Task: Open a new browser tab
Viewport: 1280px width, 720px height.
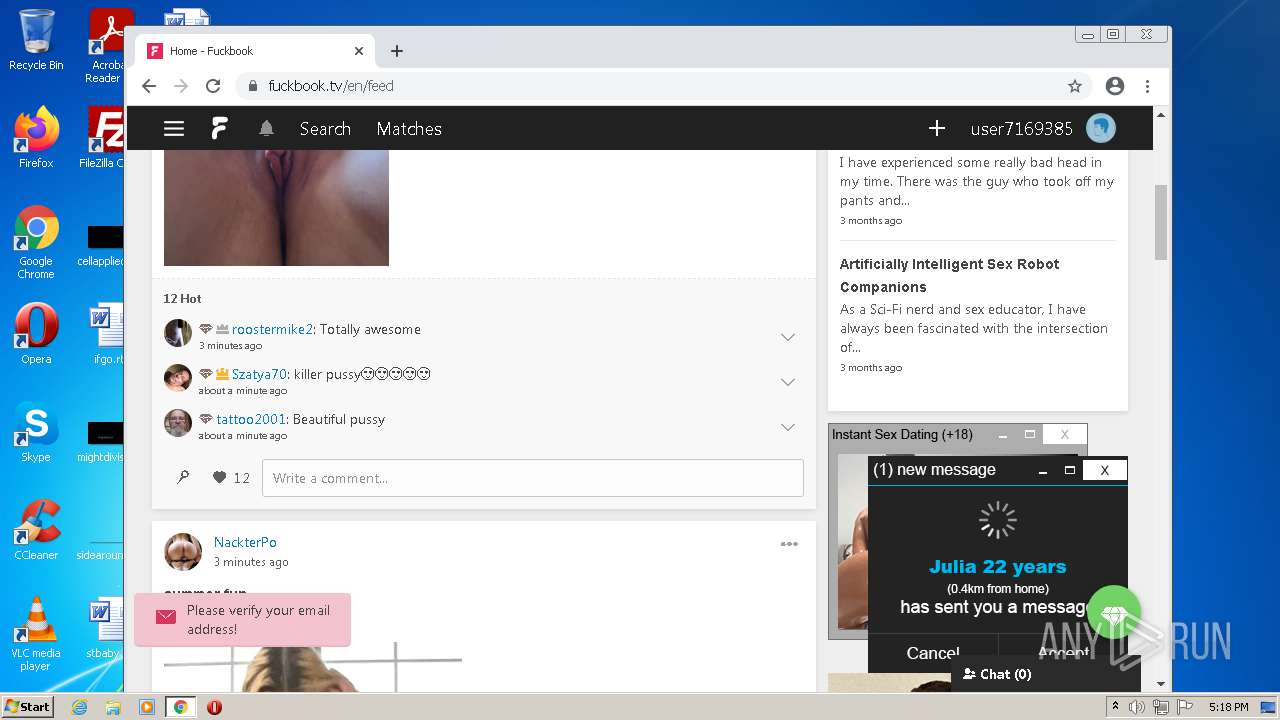Action: 397,51
